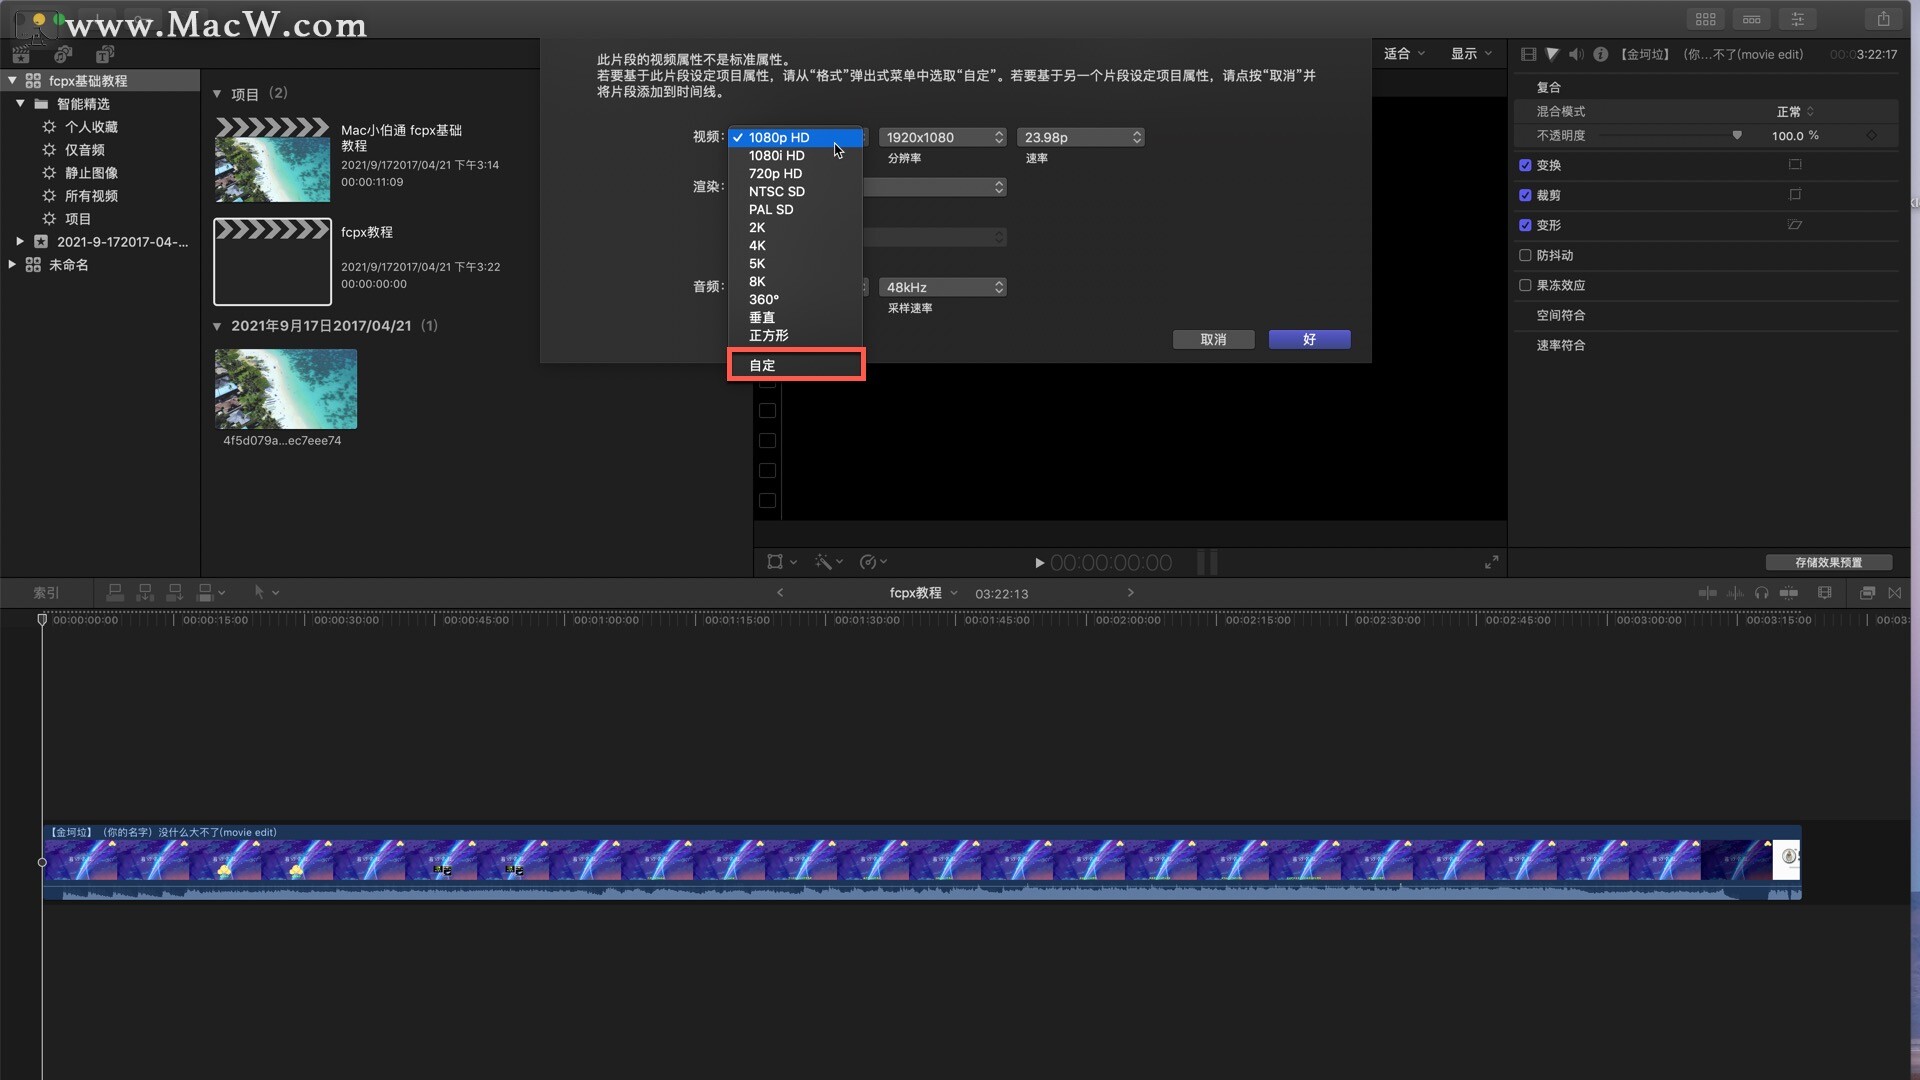Click the color inspector triangle icon
Screen dimensions: 1920x1080
point(1552,54)
